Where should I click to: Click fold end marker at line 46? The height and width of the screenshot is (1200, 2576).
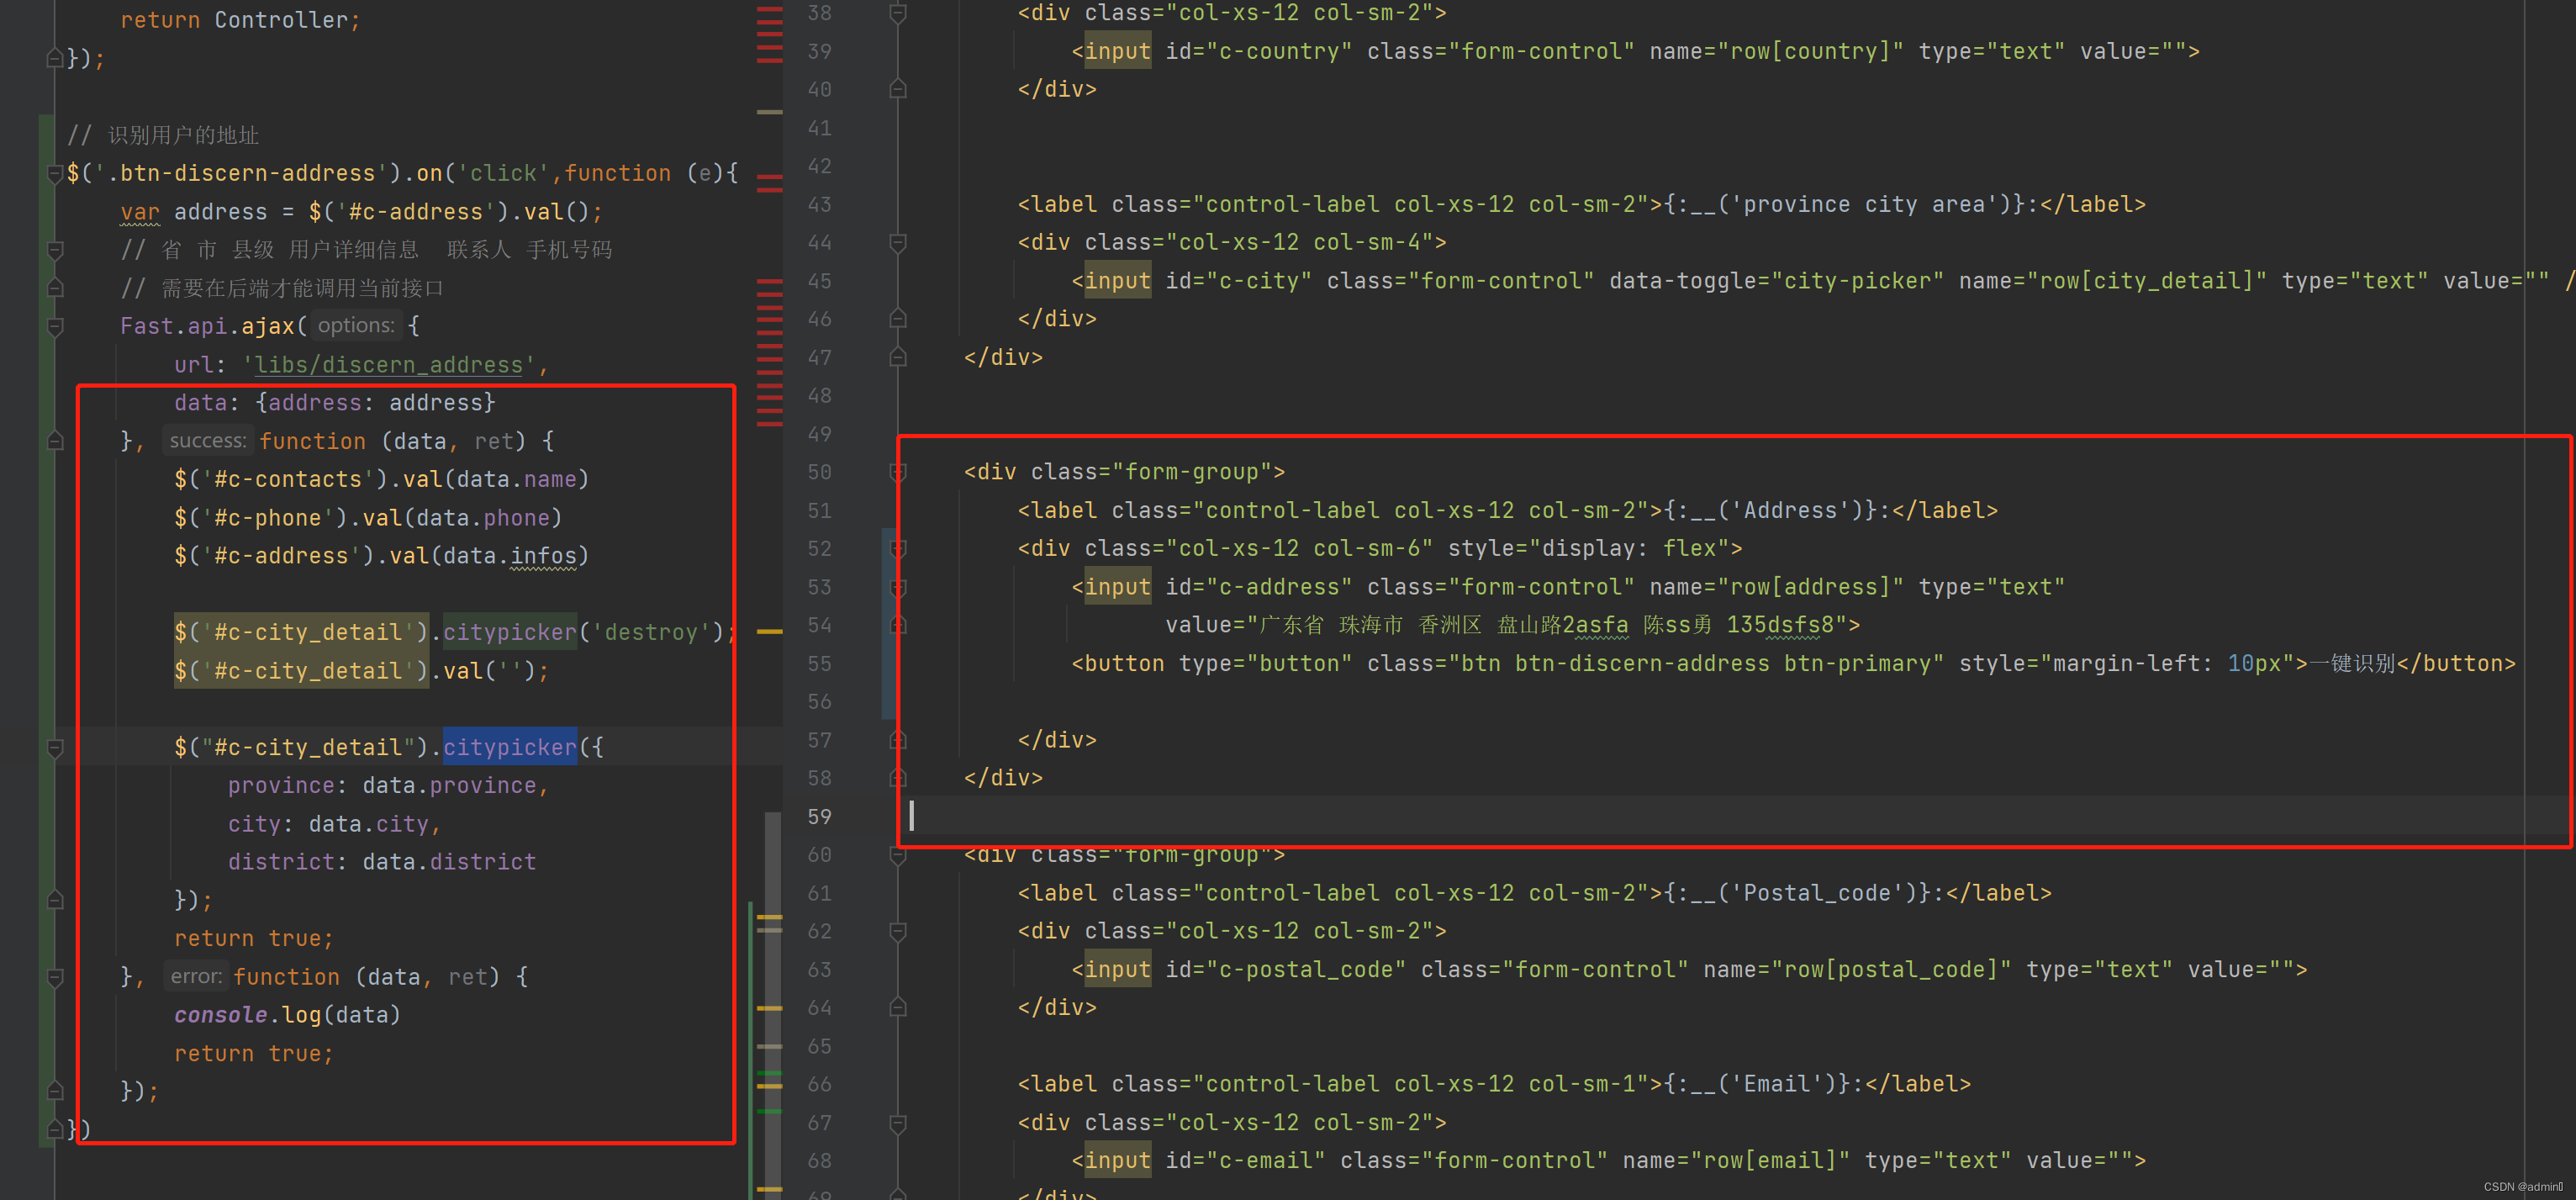click(x=898, y=319)
